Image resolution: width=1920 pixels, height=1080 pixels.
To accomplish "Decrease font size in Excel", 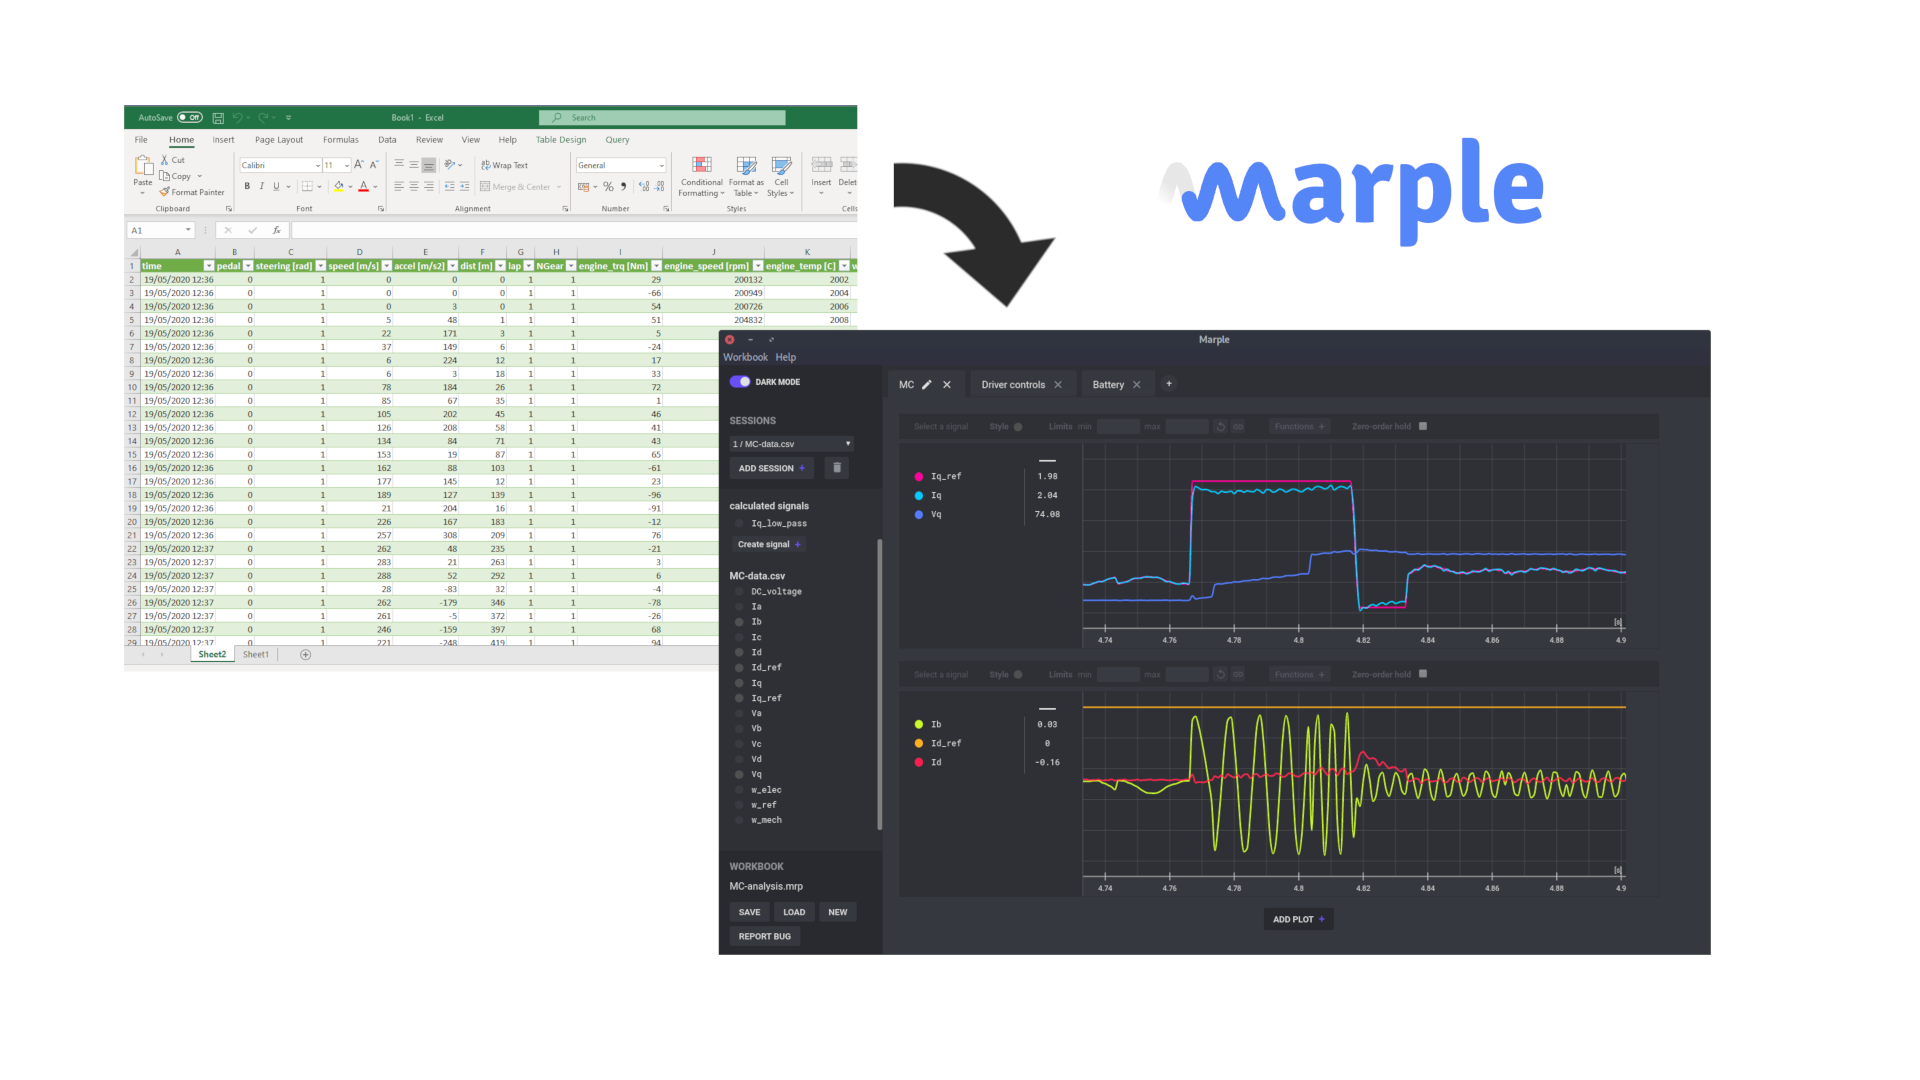I will click(x=374, y=165).
